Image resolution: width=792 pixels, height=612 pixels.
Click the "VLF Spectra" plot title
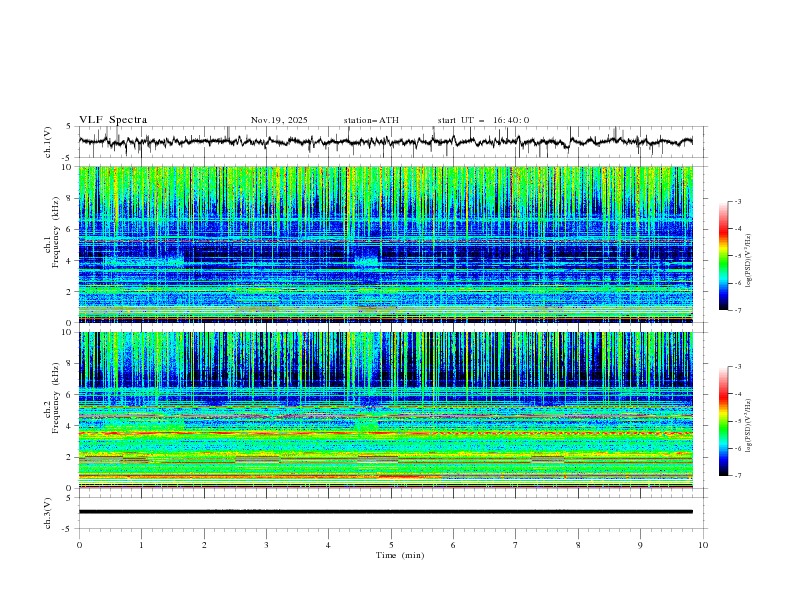pyautogui.click(x=113, y=120)
